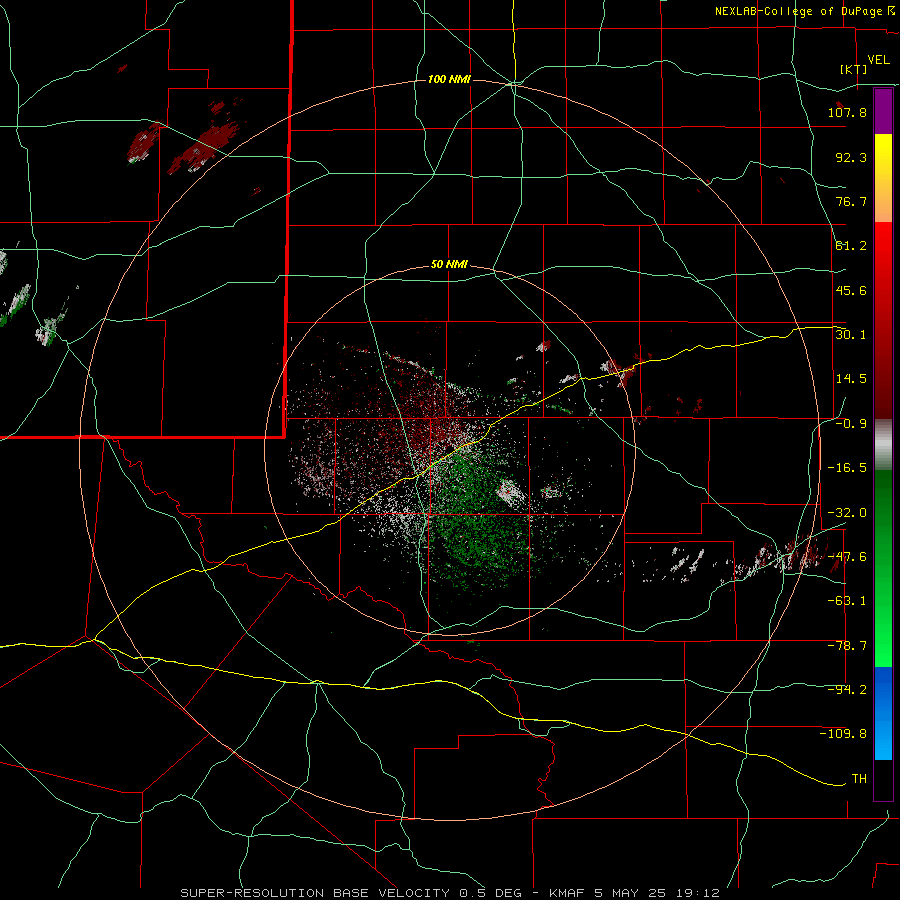Select the 14.5 legend value
The width and height of the screenshot is (900, 900).
click(x=851, y=379)
